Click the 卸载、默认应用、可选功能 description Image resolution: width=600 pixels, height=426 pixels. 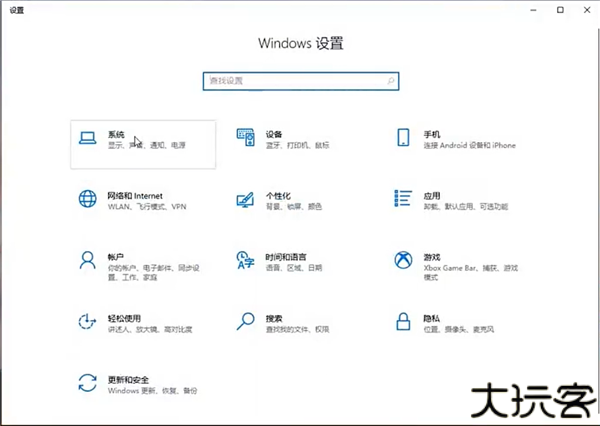(466, 207)
